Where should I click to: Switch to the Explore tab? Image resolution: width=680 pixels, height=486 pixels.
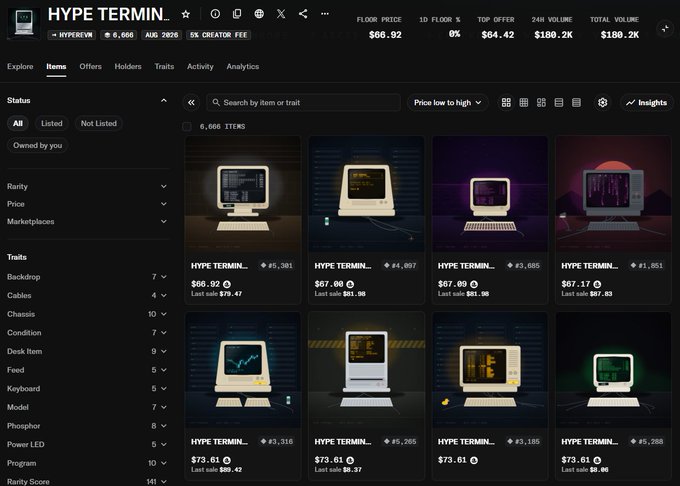[x=20, y=66]
